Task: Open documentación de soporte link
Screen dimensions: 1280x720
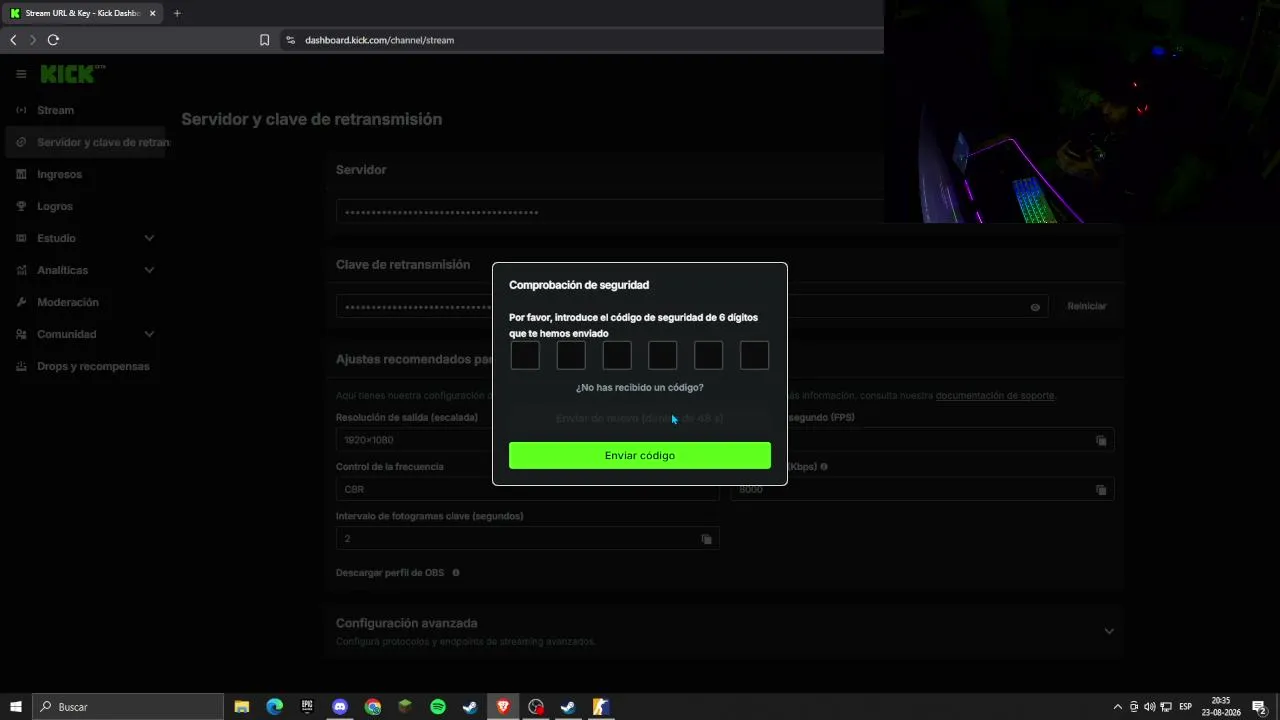Action: [994, 395]
